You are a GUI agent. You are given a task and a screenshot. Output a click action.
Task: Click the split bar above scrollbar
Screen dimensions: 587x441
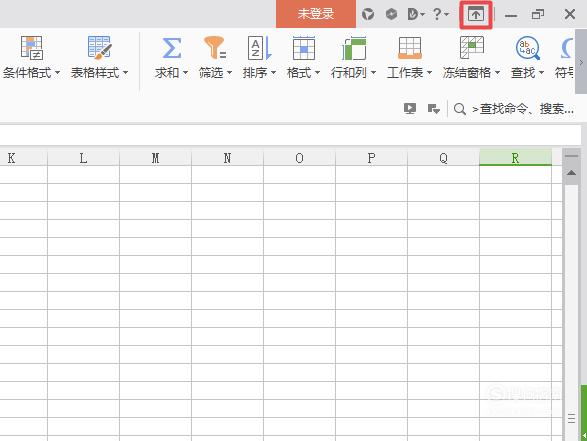(571, 156)
